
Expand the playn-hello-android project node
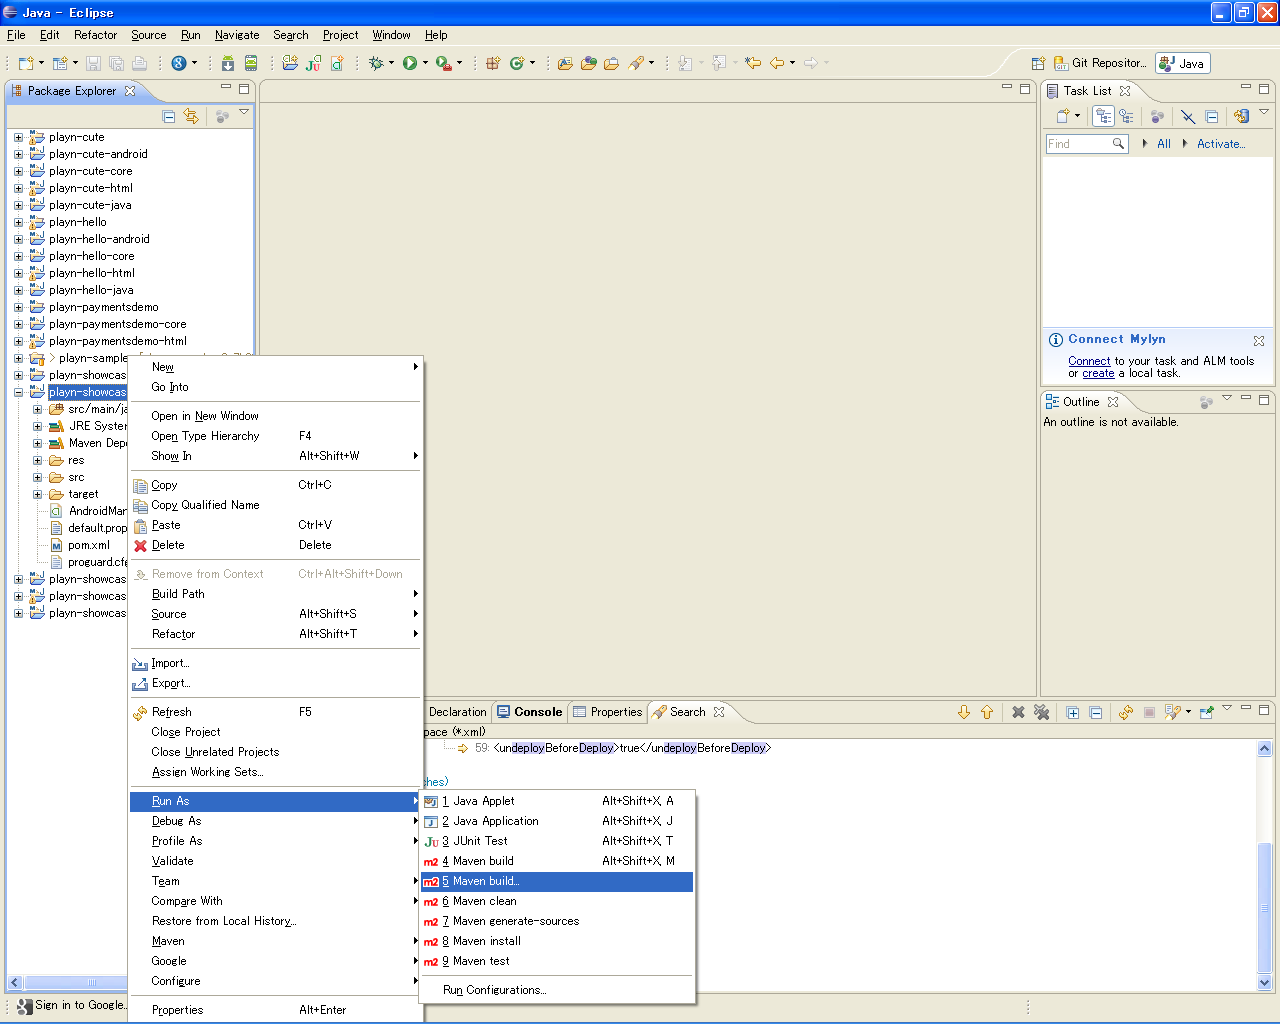pyautogui.click(x=18, y=239)
